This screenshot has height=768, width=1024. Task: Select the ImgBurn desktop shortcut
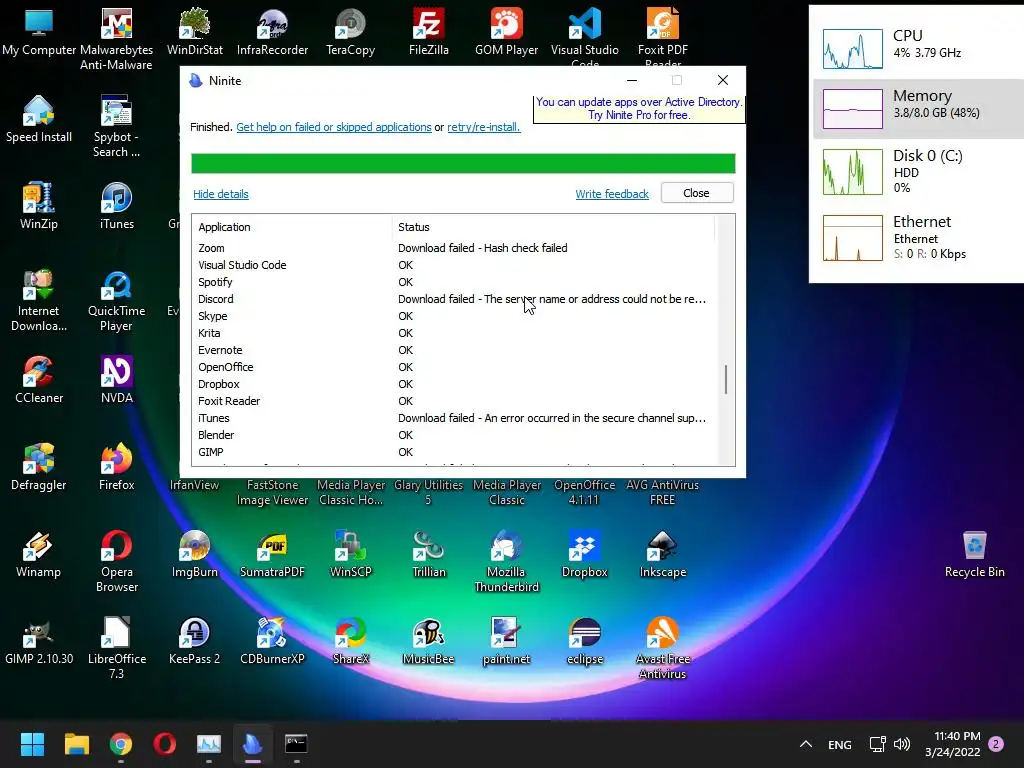pos(195,554)
